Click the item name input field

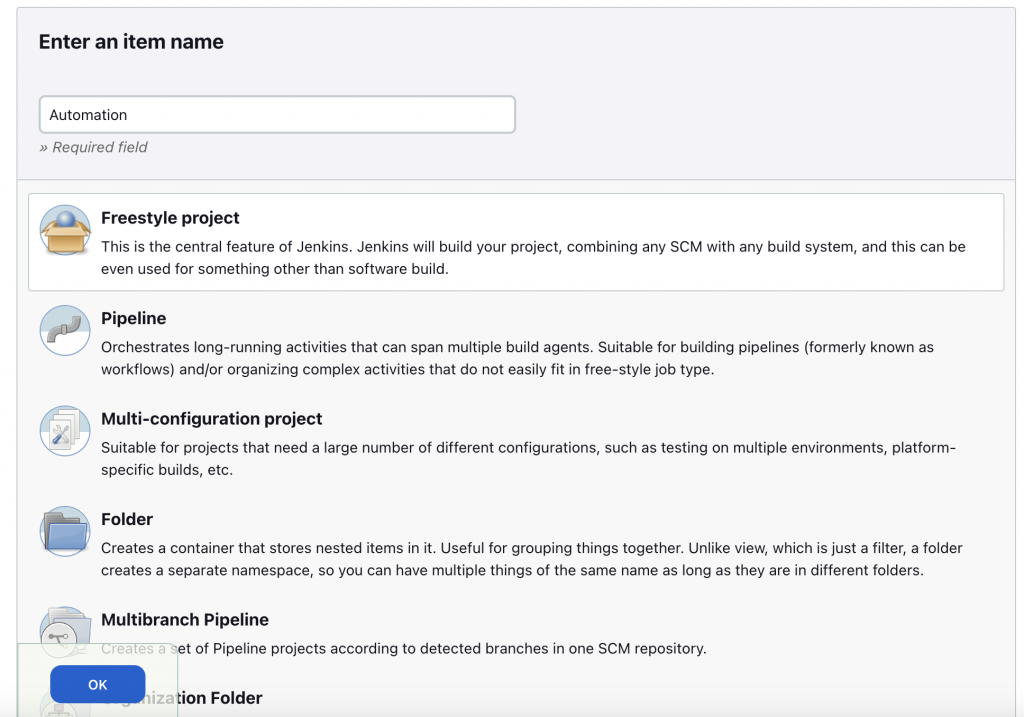point(277,115)
